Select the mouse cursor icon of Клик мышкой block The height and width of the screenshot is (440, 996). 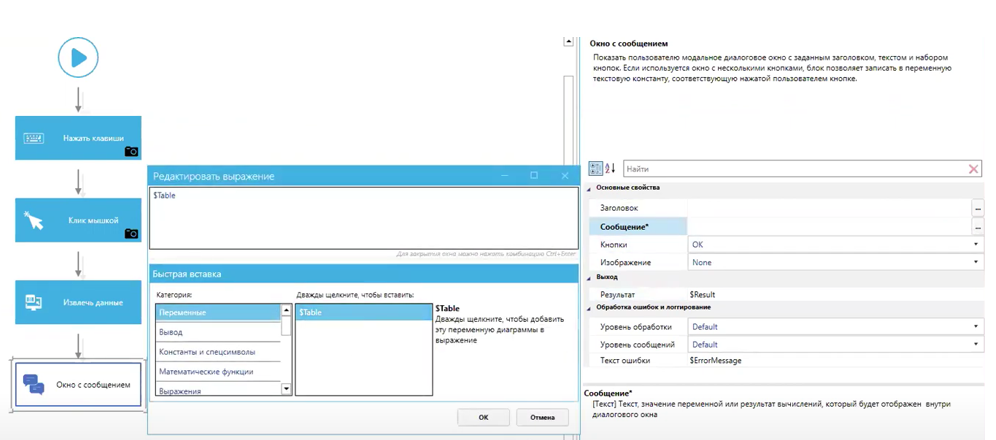[34, 220]
